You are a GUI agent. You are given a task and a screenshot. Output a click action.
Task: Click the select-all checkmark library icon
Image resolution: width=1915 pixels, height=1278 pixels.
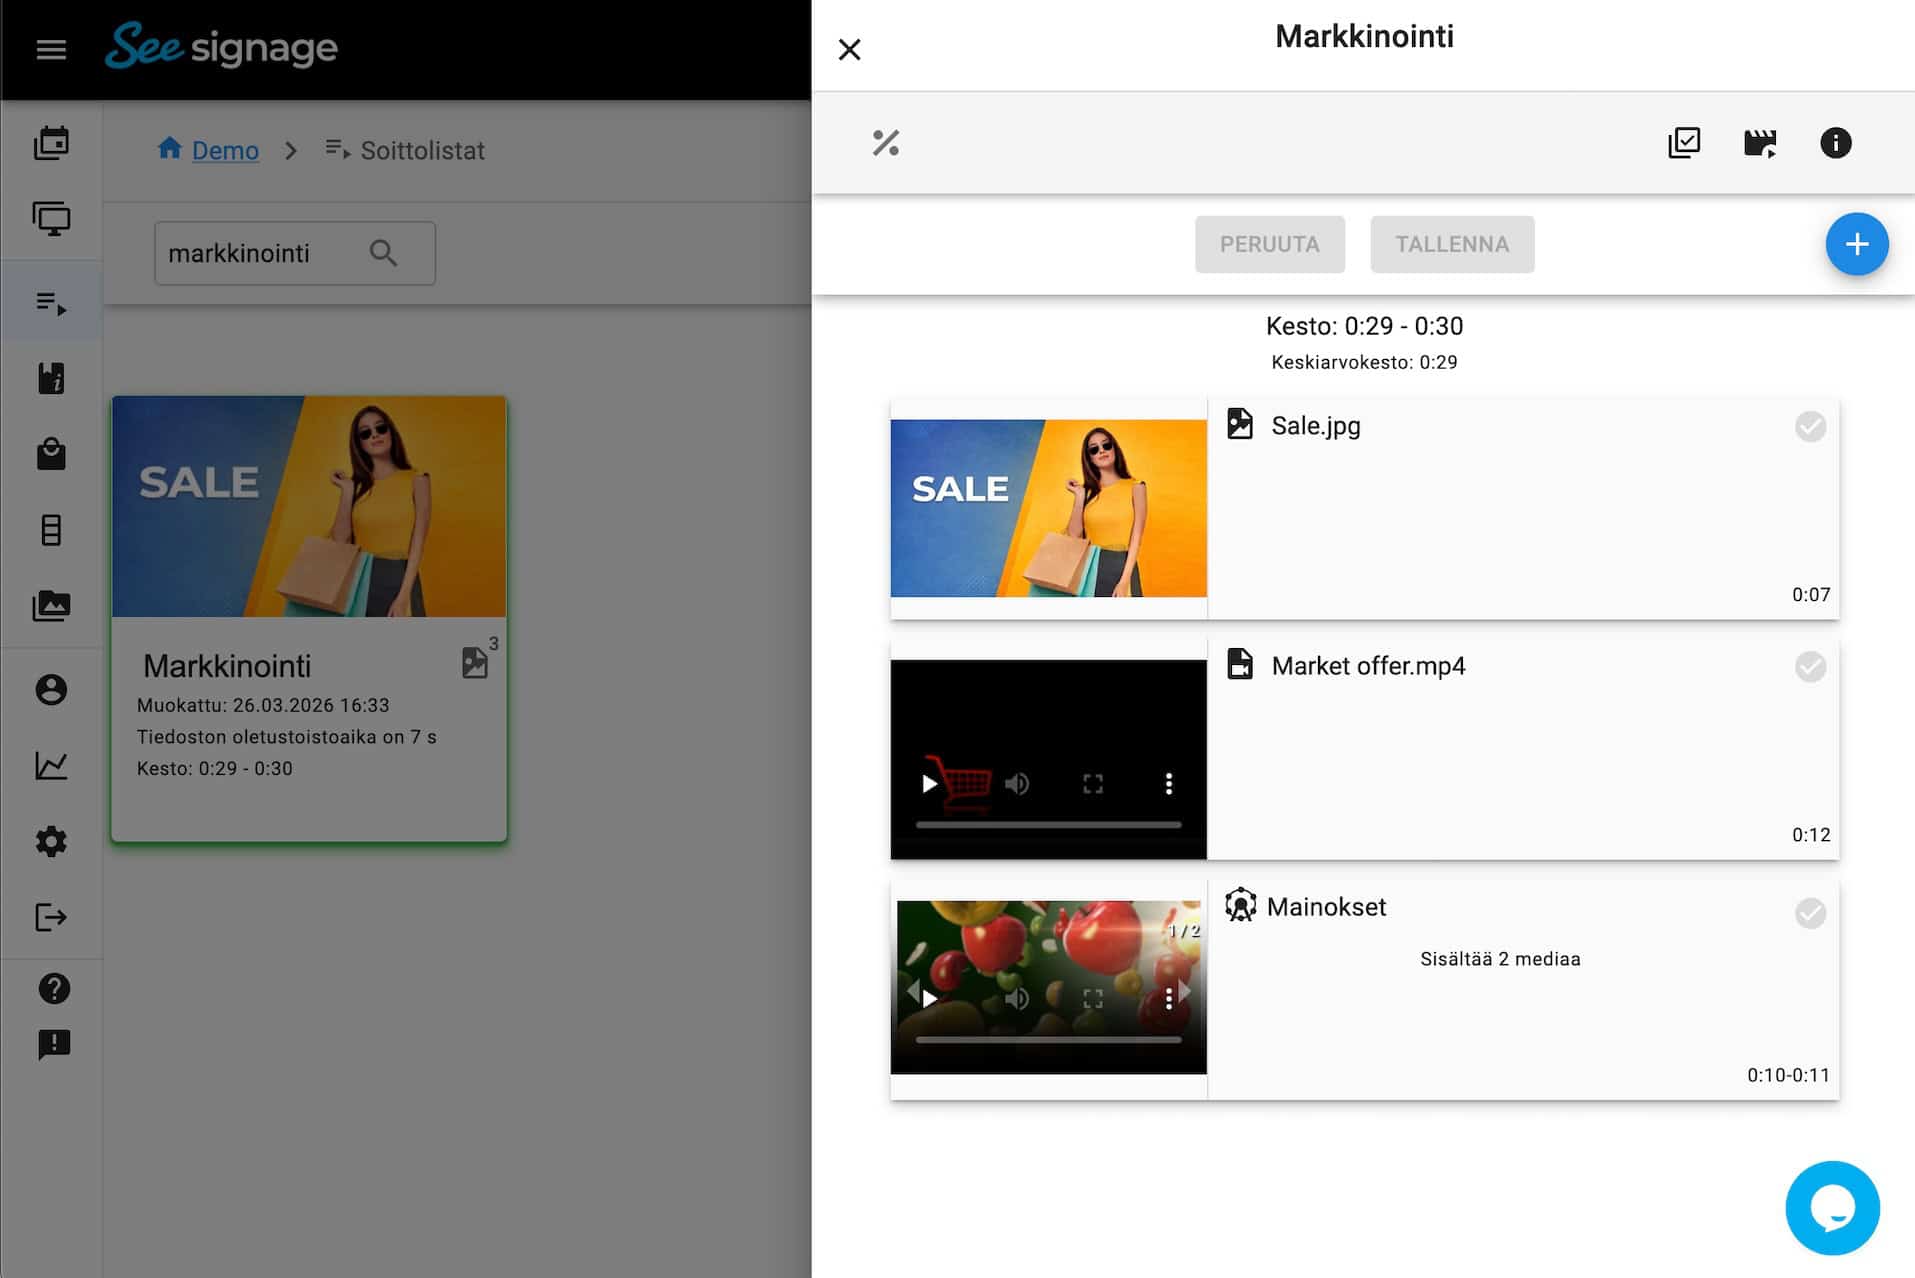point(1684,143)
